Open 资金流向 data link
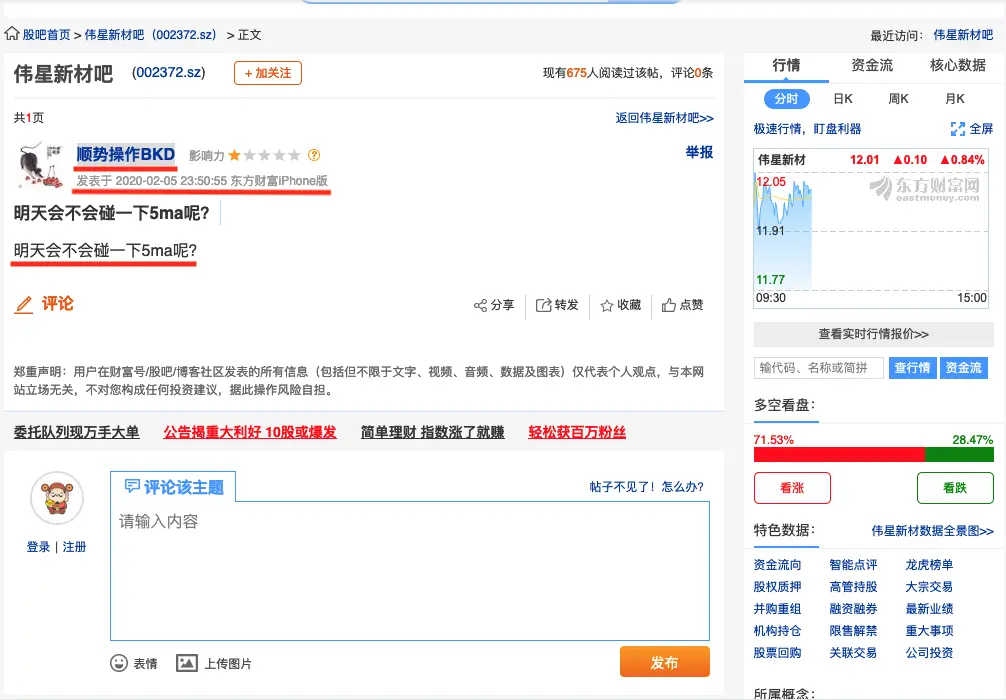The width and height of the screenshot is (1006, 700). tap(777, 565)
